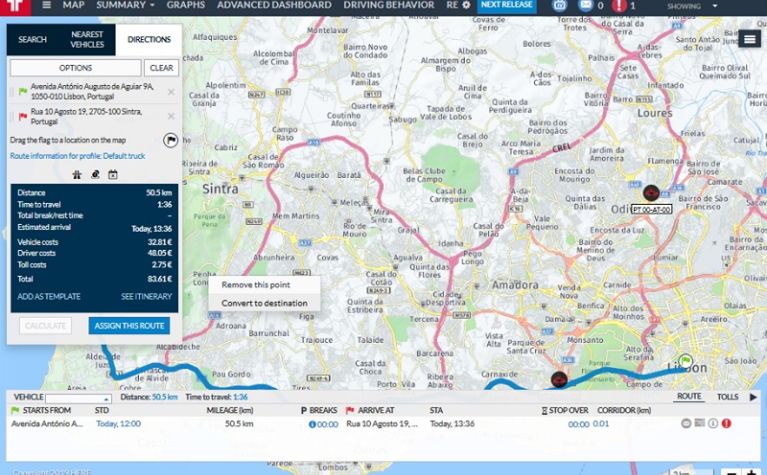The width and height of the screenshot is (767, 475).
Task: Click the Avenida António A... start cell
Action: [x=47, y=424]
